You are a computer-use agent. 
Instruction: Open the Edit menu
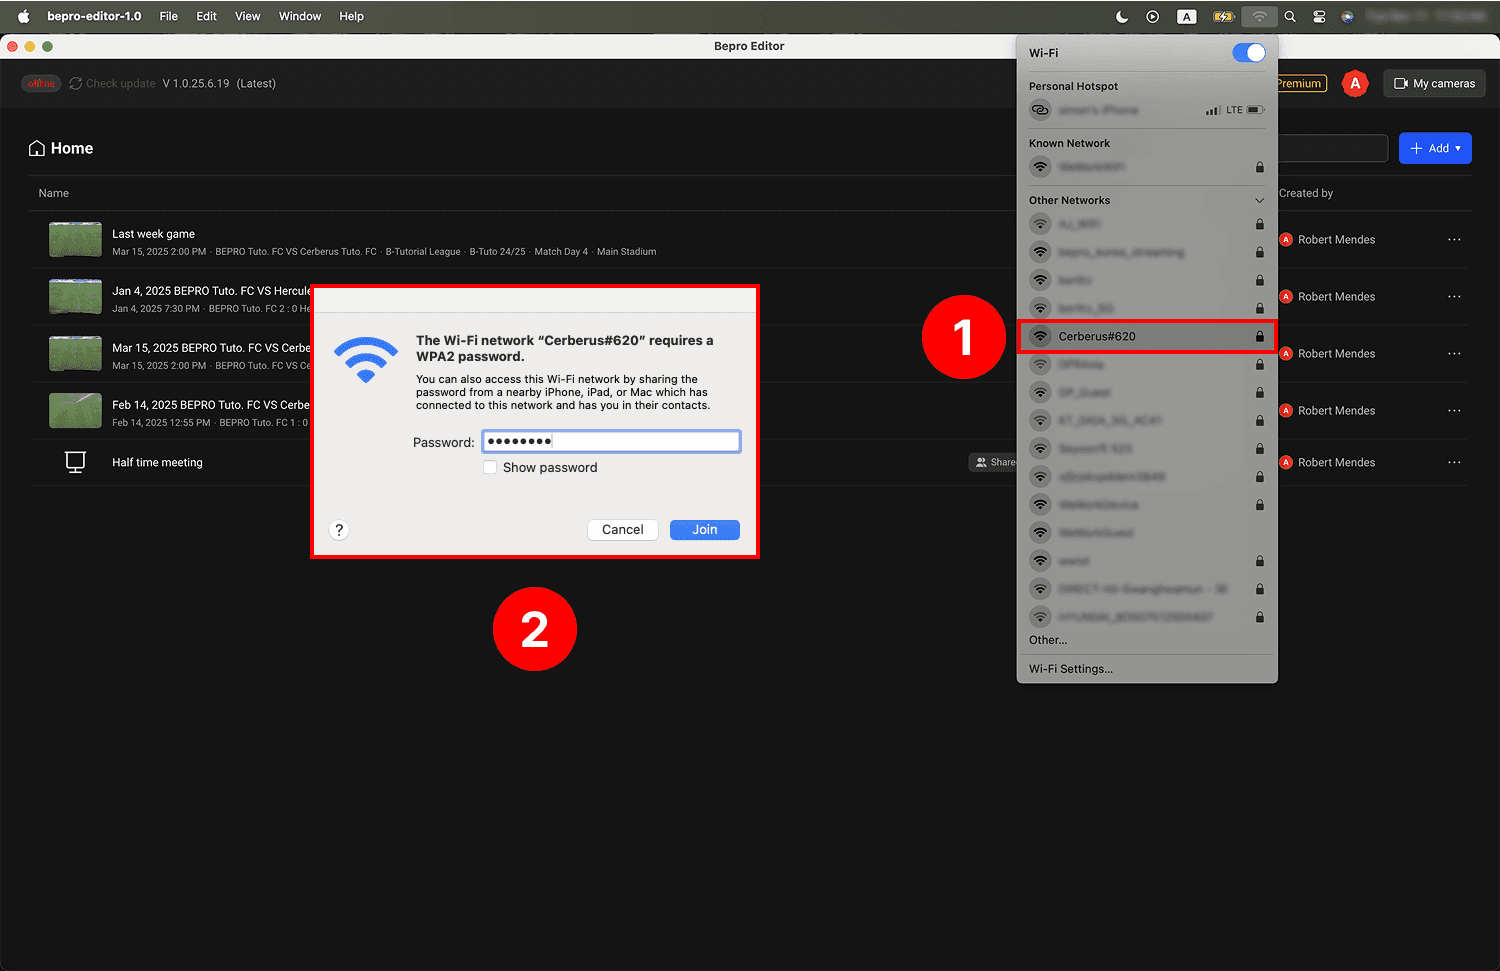pyautogui.click(x=206, y=16)
